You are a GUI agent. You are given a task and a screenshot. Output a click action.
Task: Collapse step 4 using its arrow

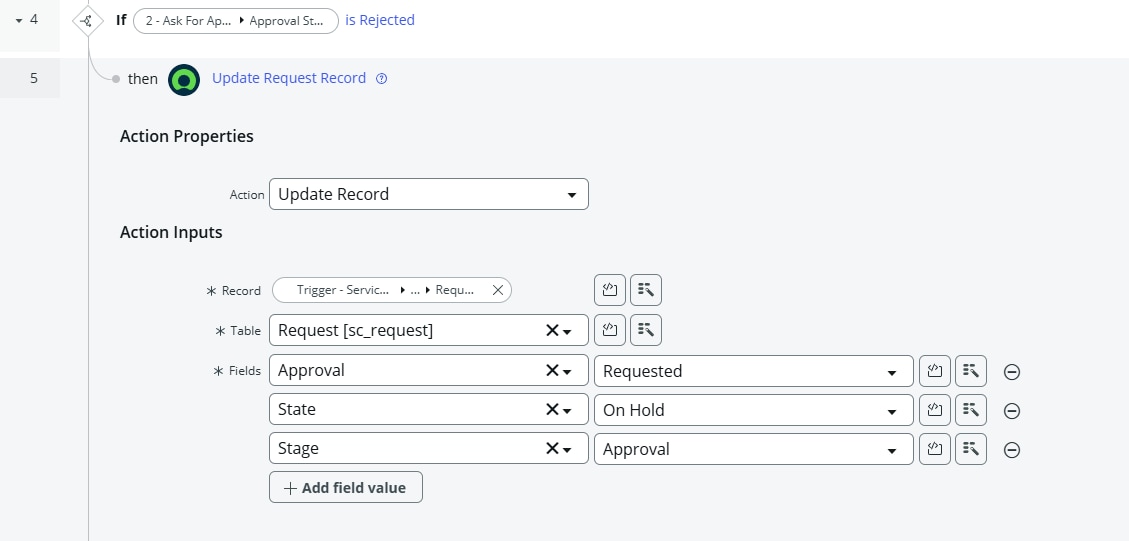tap(18, 20)
